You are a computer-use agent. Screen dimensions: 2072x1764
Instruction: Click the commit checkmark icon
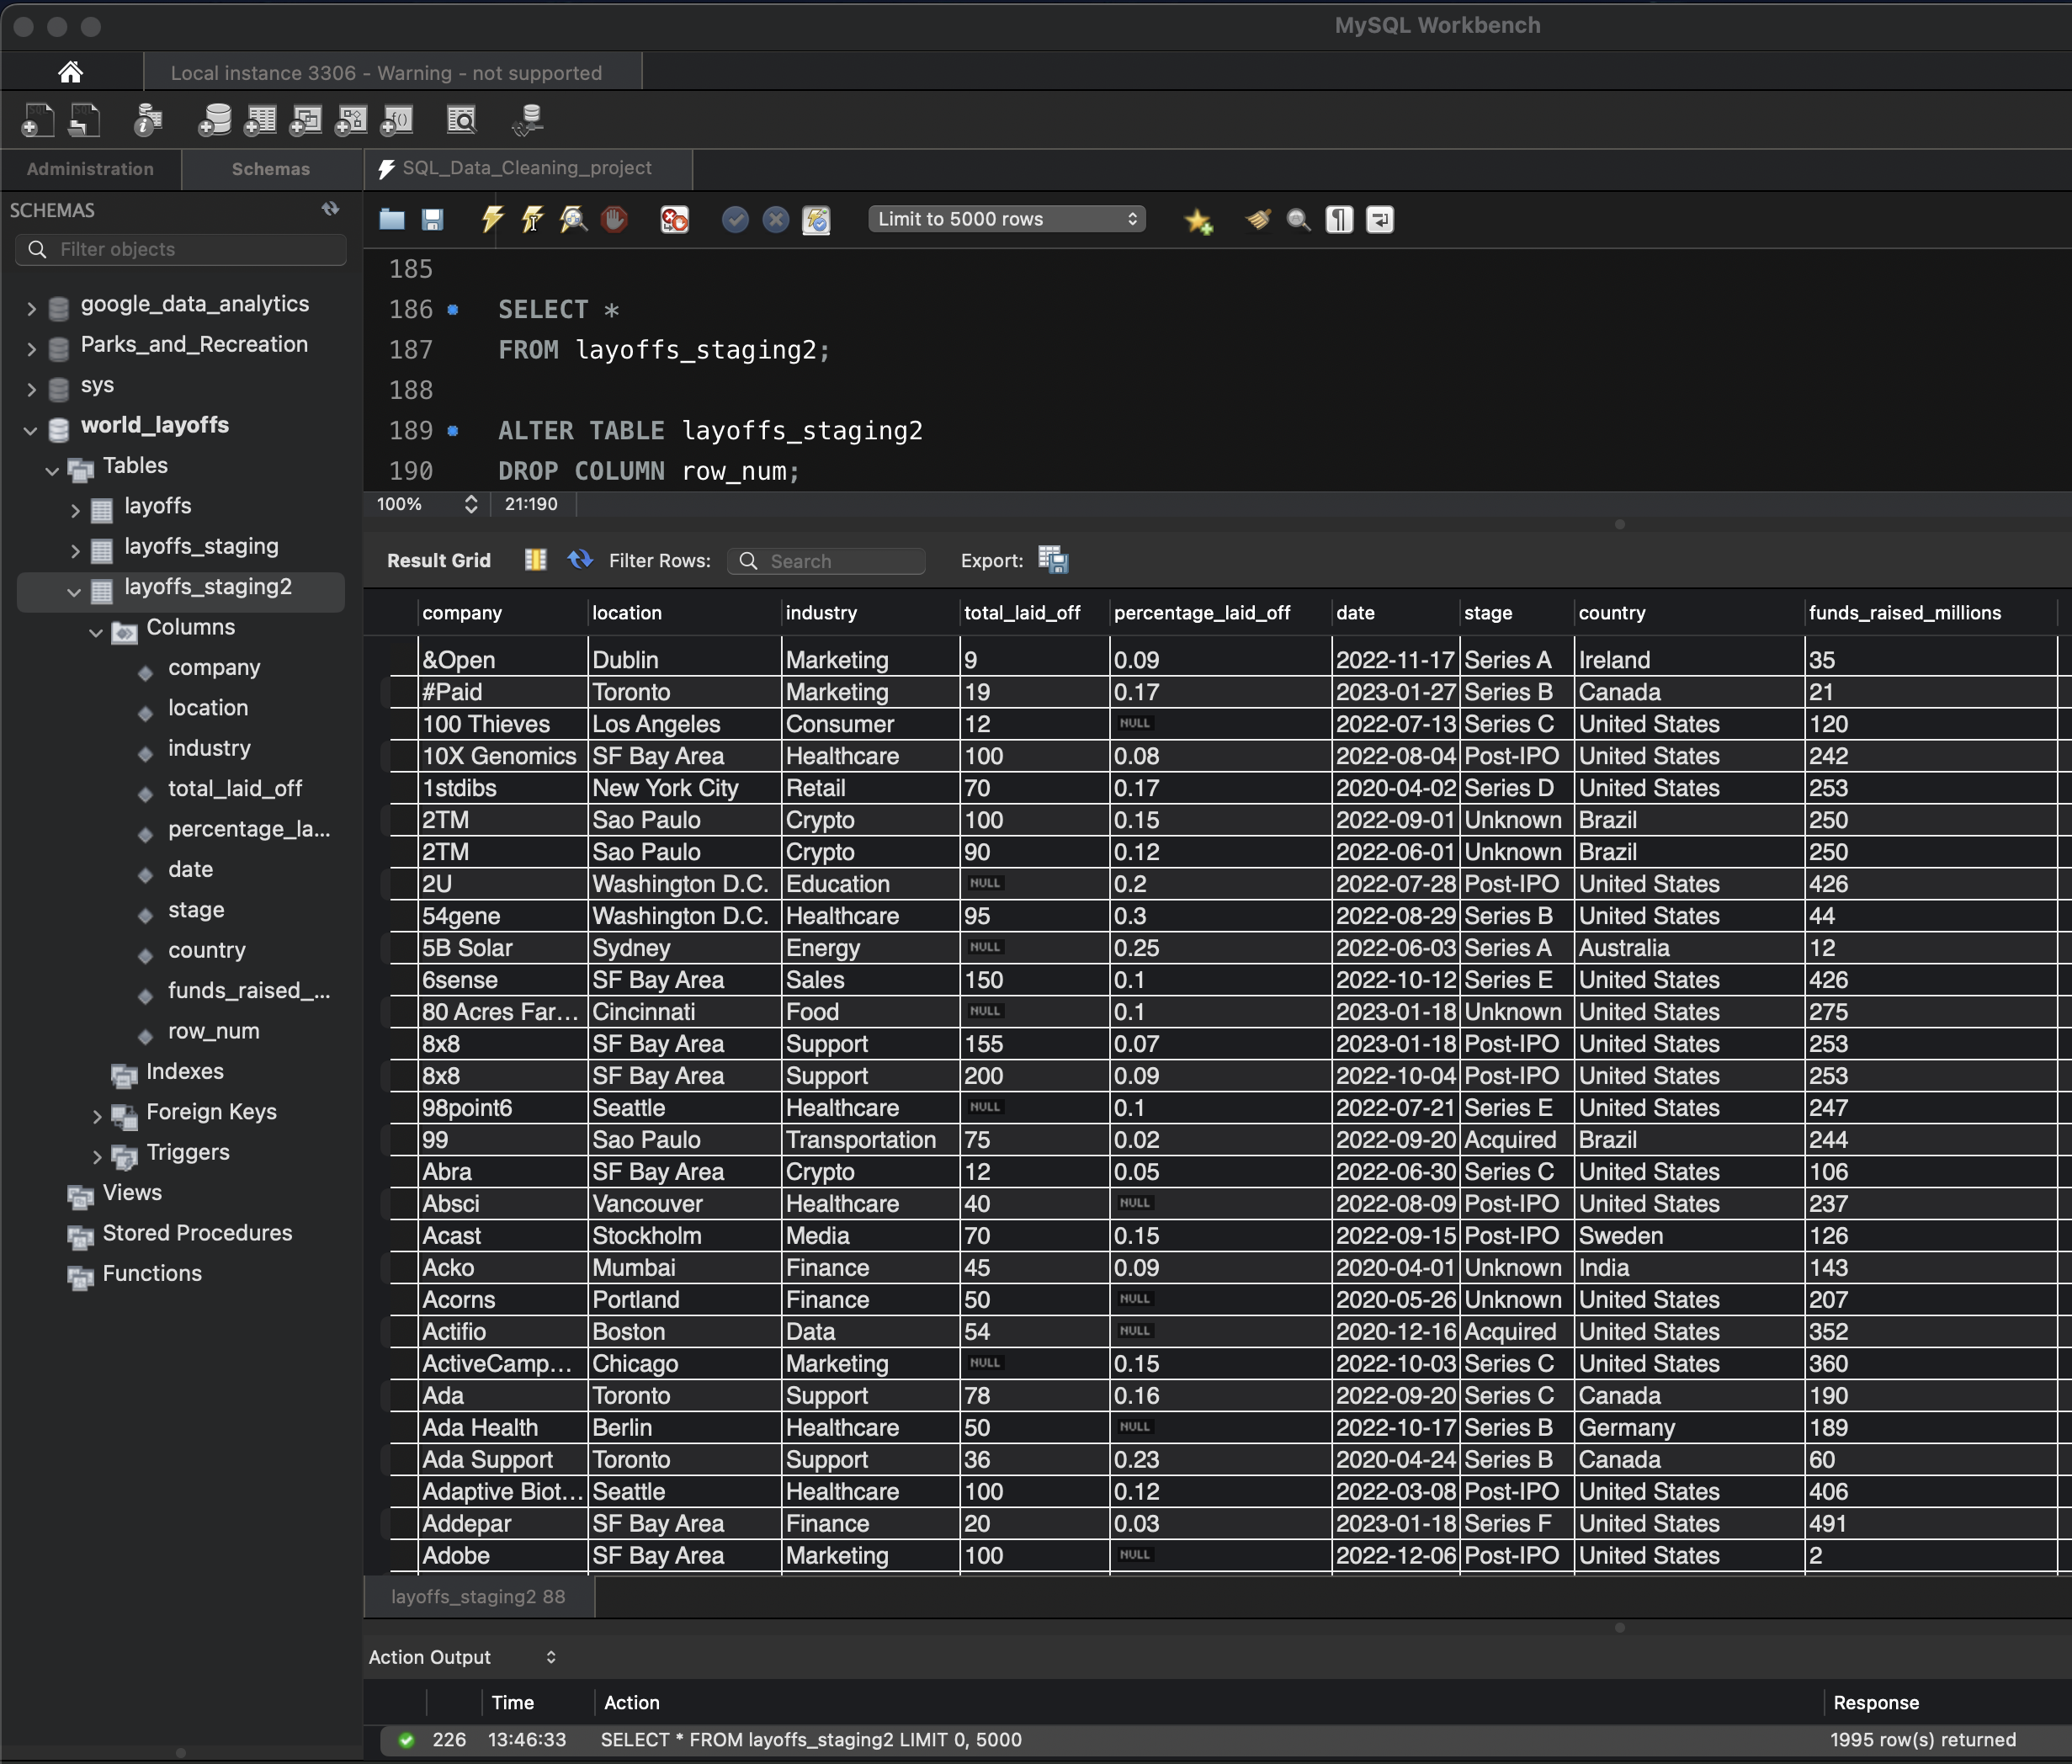pos(735,220)
